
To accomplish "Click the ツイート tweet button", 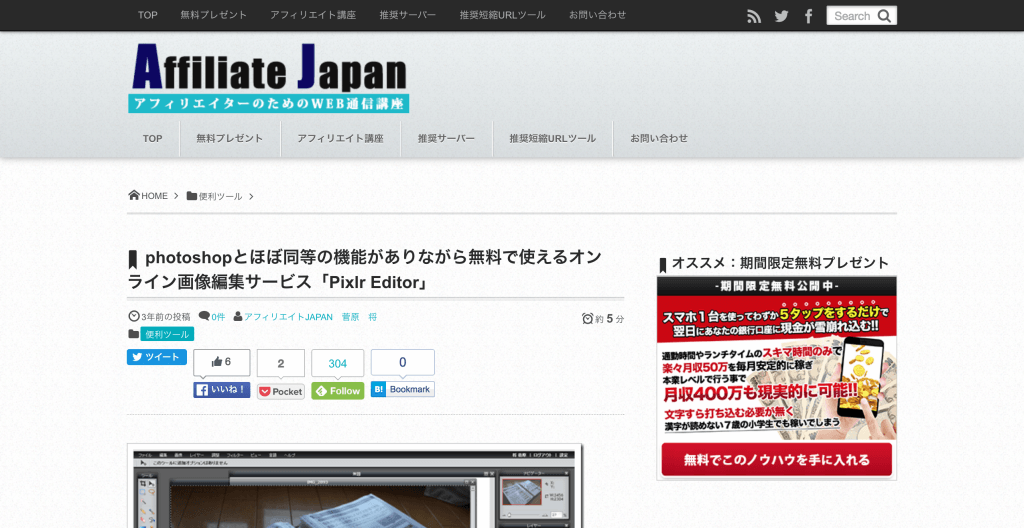I will [x=157, y=357].
